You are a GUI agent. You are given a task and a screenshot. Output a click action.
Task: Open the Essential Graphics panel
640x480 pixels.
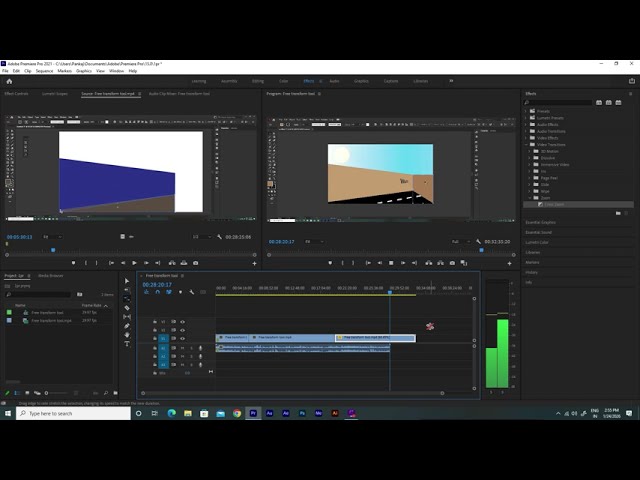point(540,222)
